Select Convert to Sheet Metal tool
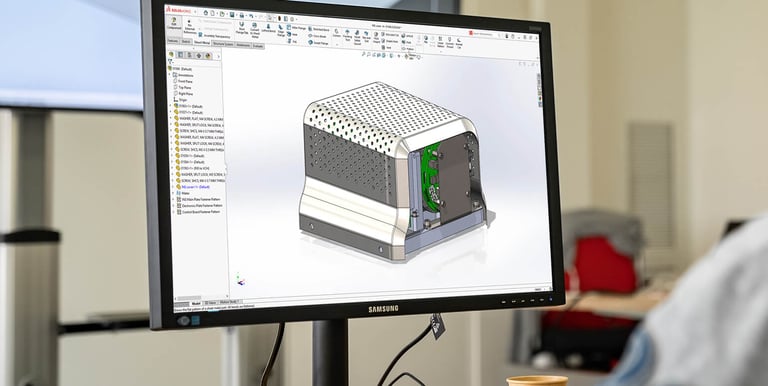Image resolution: width=768 pixels, height=386 pixels. 255,30
